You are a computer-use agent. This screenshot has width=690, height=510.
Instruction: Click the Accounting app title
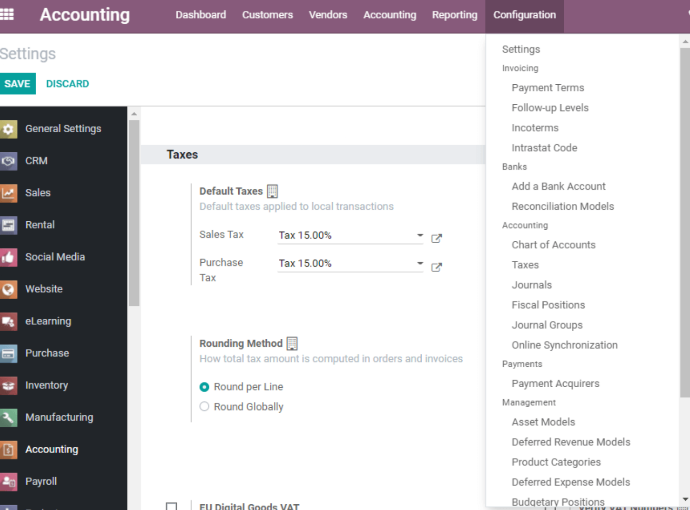(84, 15)
